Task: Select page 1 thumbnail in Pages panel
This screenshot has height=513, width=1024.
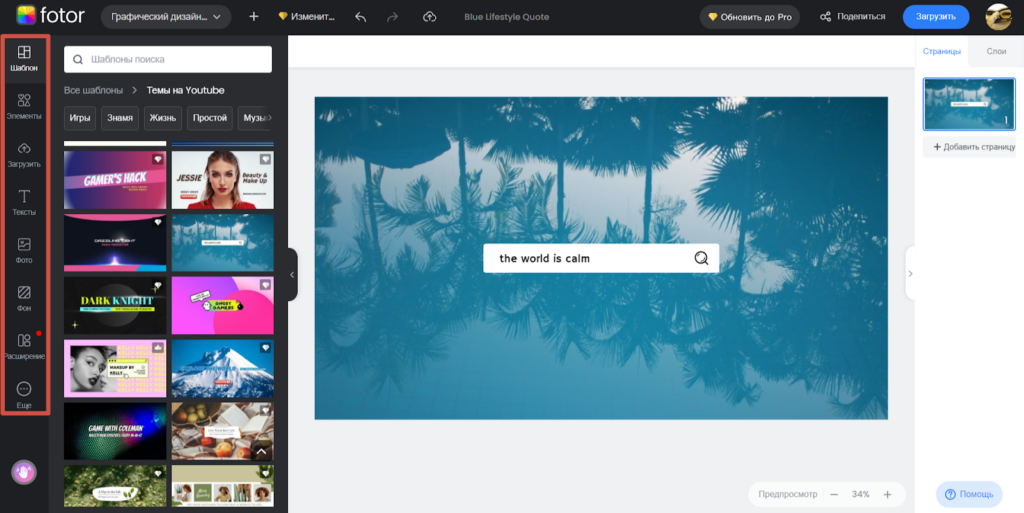Action: click(969, 104)
